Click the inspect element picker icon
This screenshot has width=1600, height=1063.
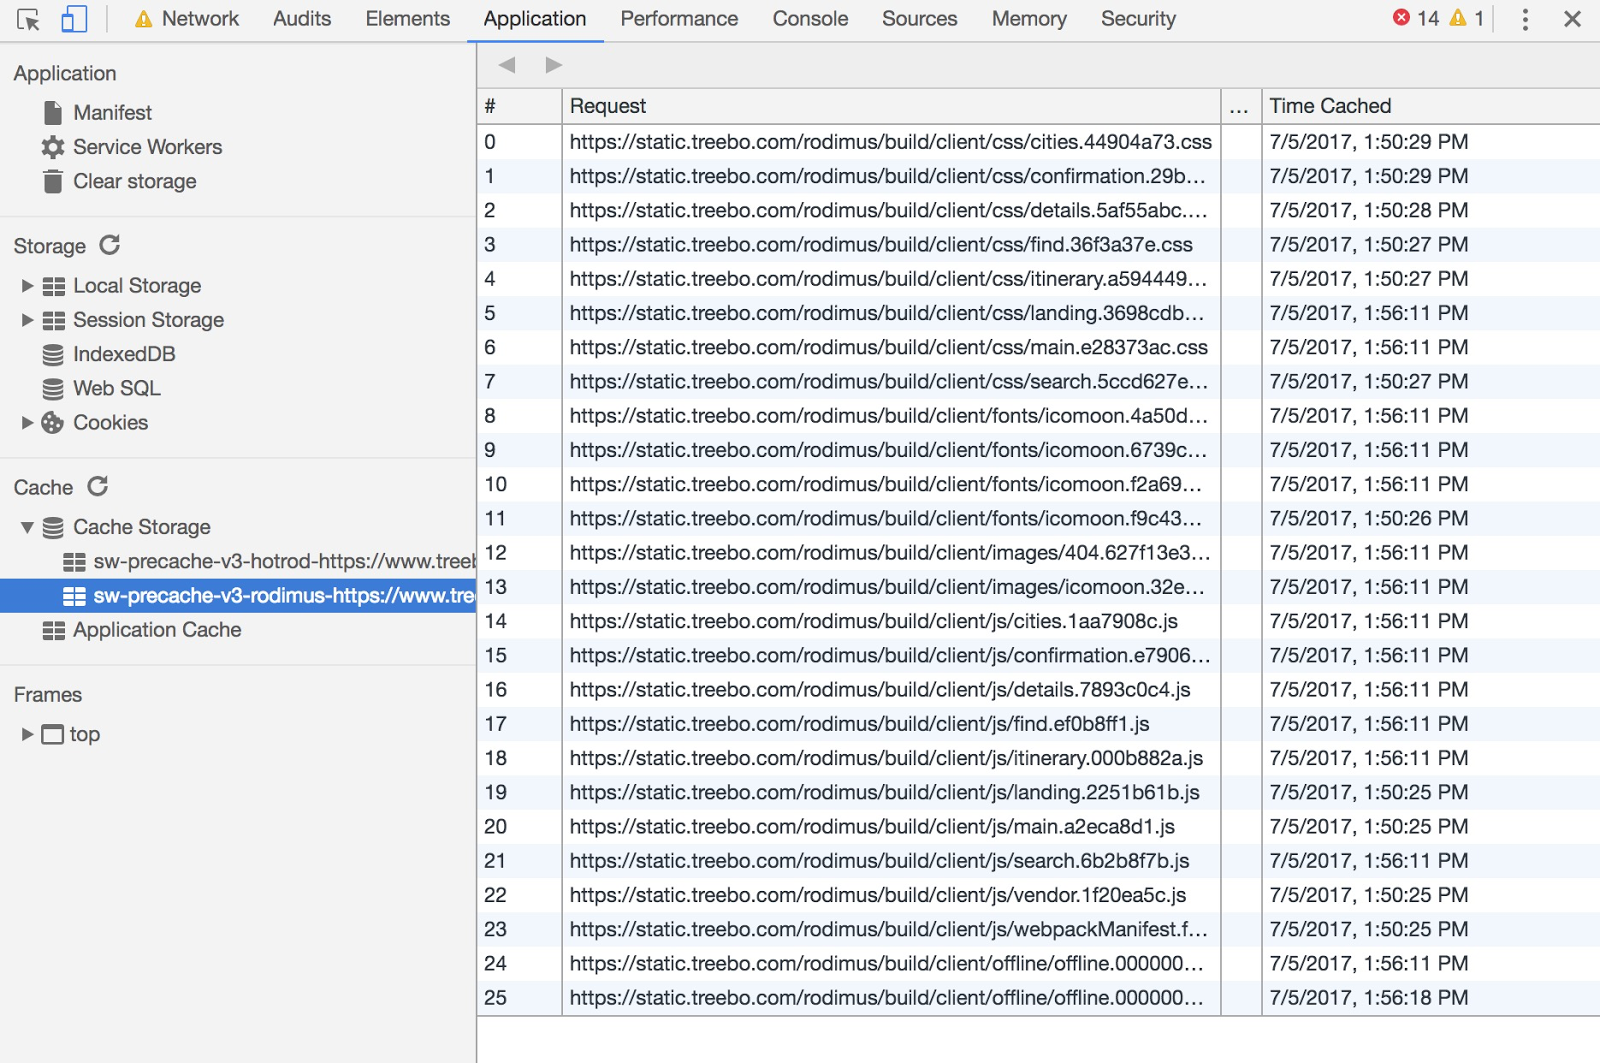[28, 19]
